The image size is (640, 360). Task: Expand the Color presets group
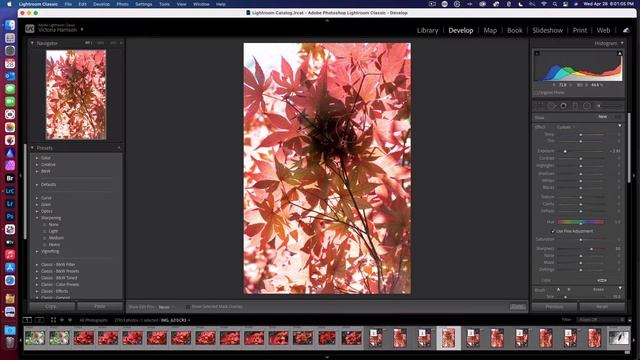click(37, 158)
